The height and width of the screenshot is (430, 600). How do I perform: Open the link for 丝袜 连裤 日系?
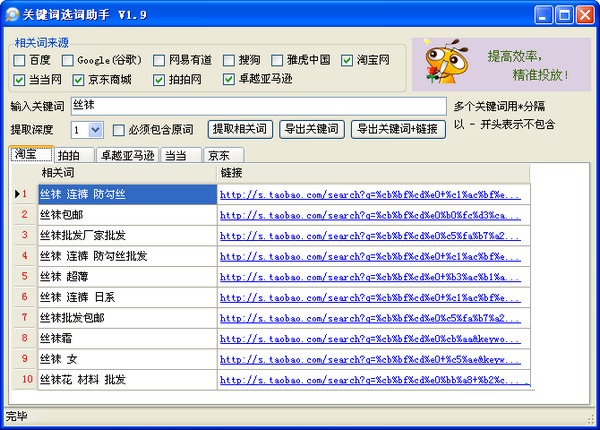[x=370, y=298]
